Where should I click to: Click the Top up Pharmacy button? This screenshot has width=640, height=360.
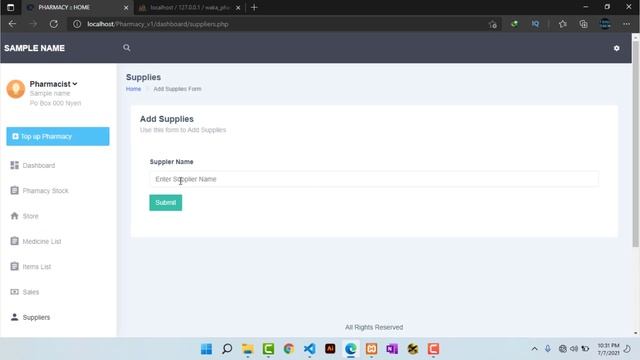click(58, 136)
